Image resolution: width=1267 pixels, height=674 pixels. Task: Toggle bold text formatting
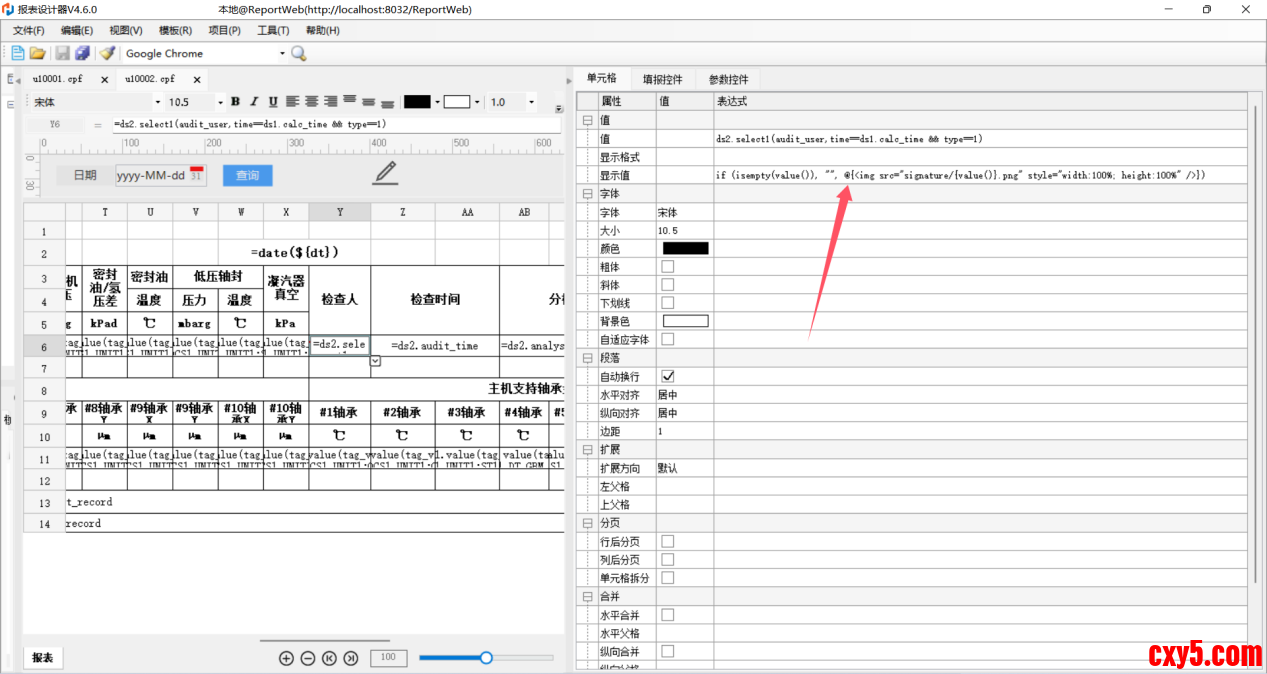tap(235, 102)
